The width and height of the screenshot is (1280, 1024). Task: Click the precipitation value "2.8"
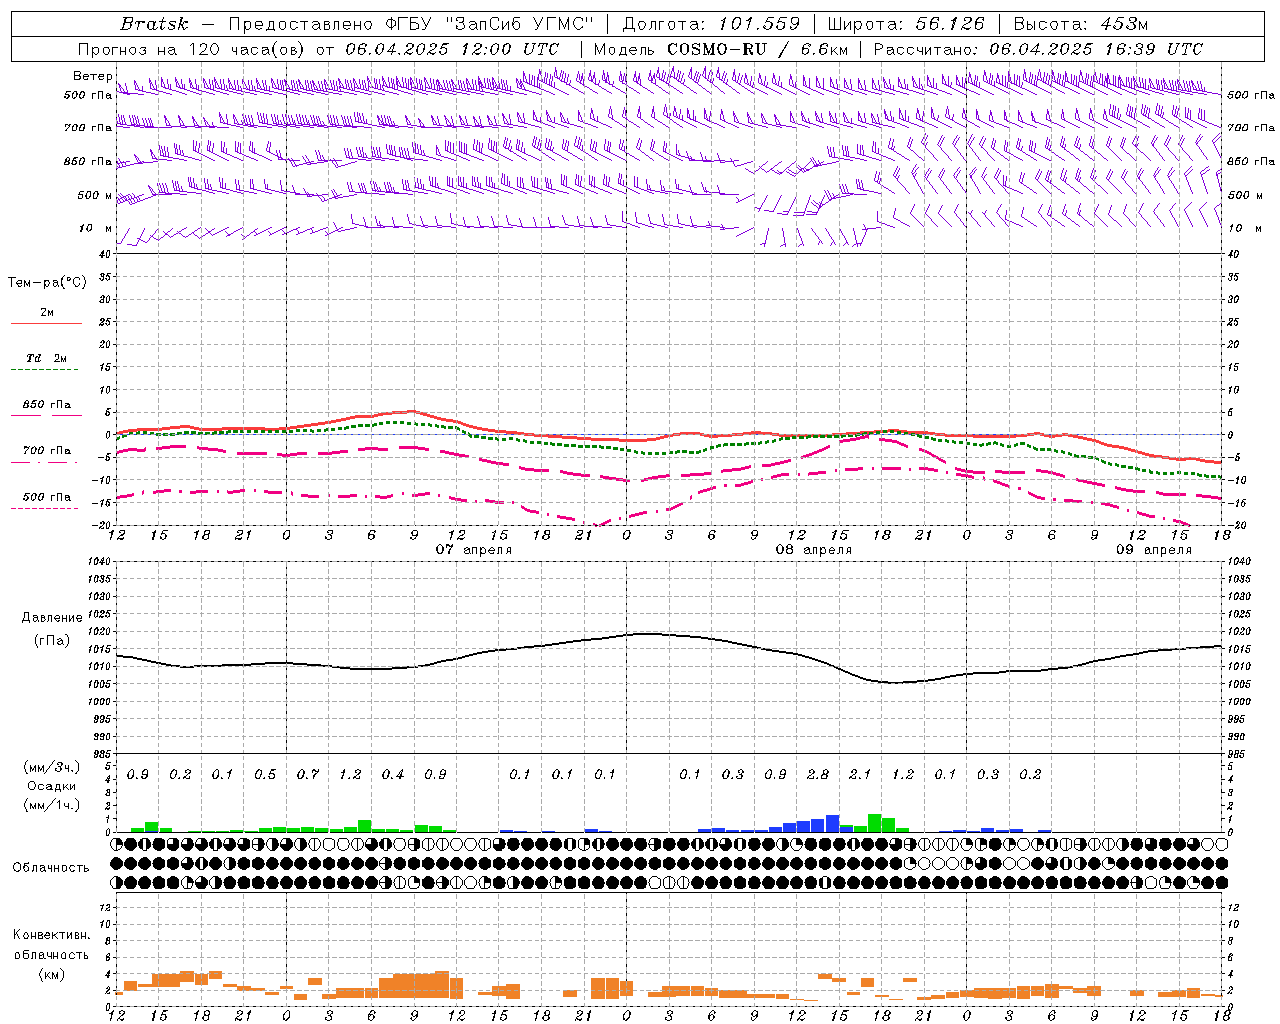818,775
